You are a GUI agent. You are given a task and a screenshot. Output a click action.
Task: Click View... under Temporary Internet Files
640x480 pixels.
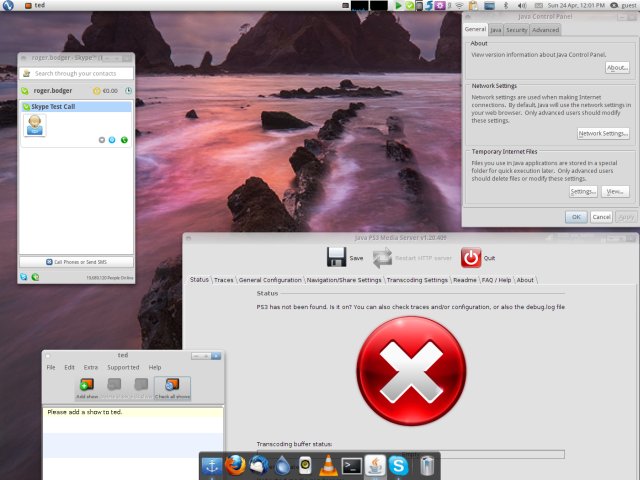(615, 191)
